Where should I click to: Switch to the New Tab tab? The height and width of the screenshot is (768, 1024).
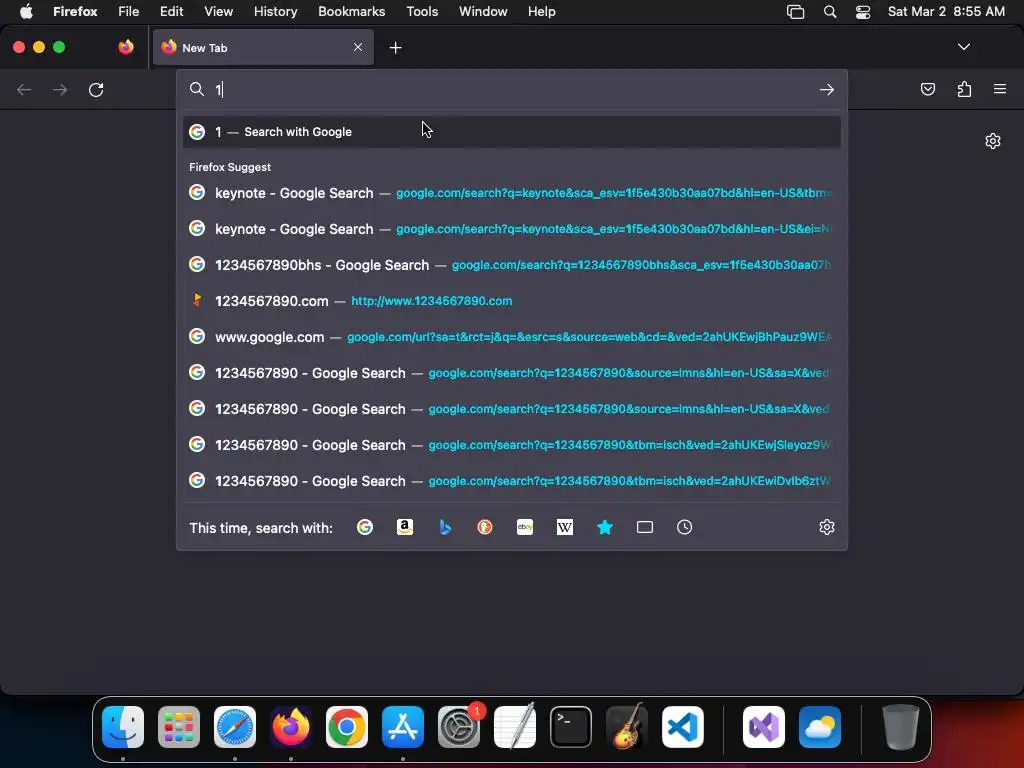(x=263, y=47)
